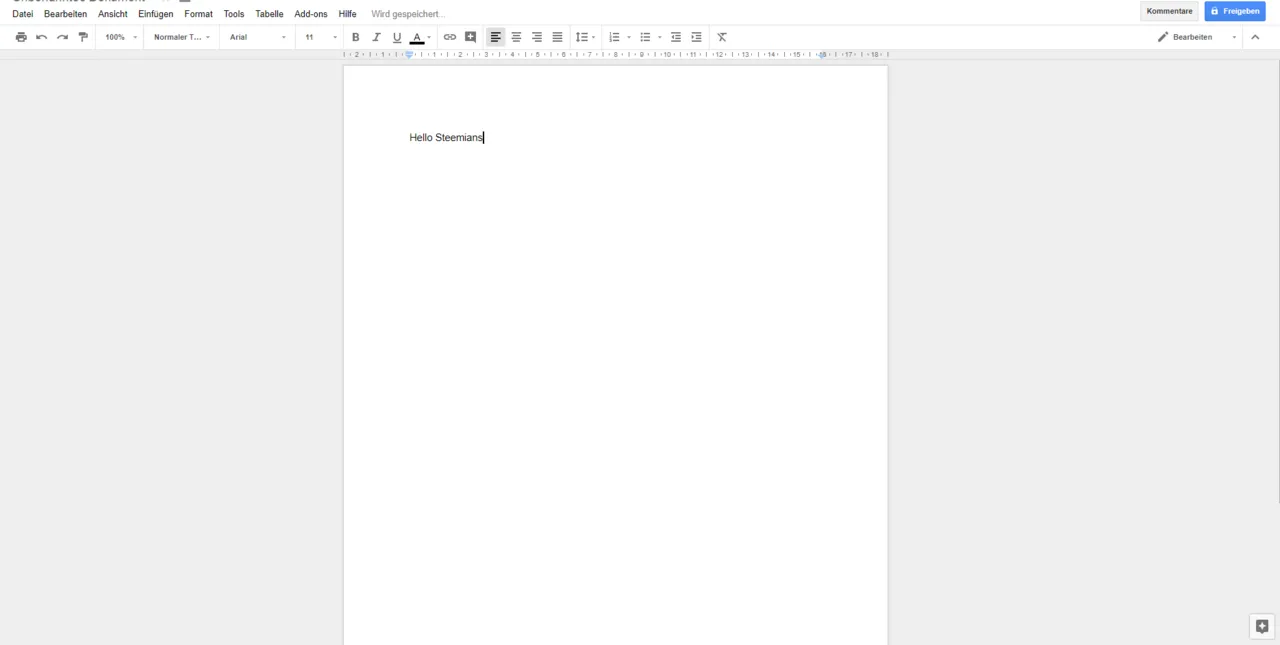Open numbered list style arrow
Image resolution: width=1280 pixels, height=645 pixels.
click(x=629, y=37)
